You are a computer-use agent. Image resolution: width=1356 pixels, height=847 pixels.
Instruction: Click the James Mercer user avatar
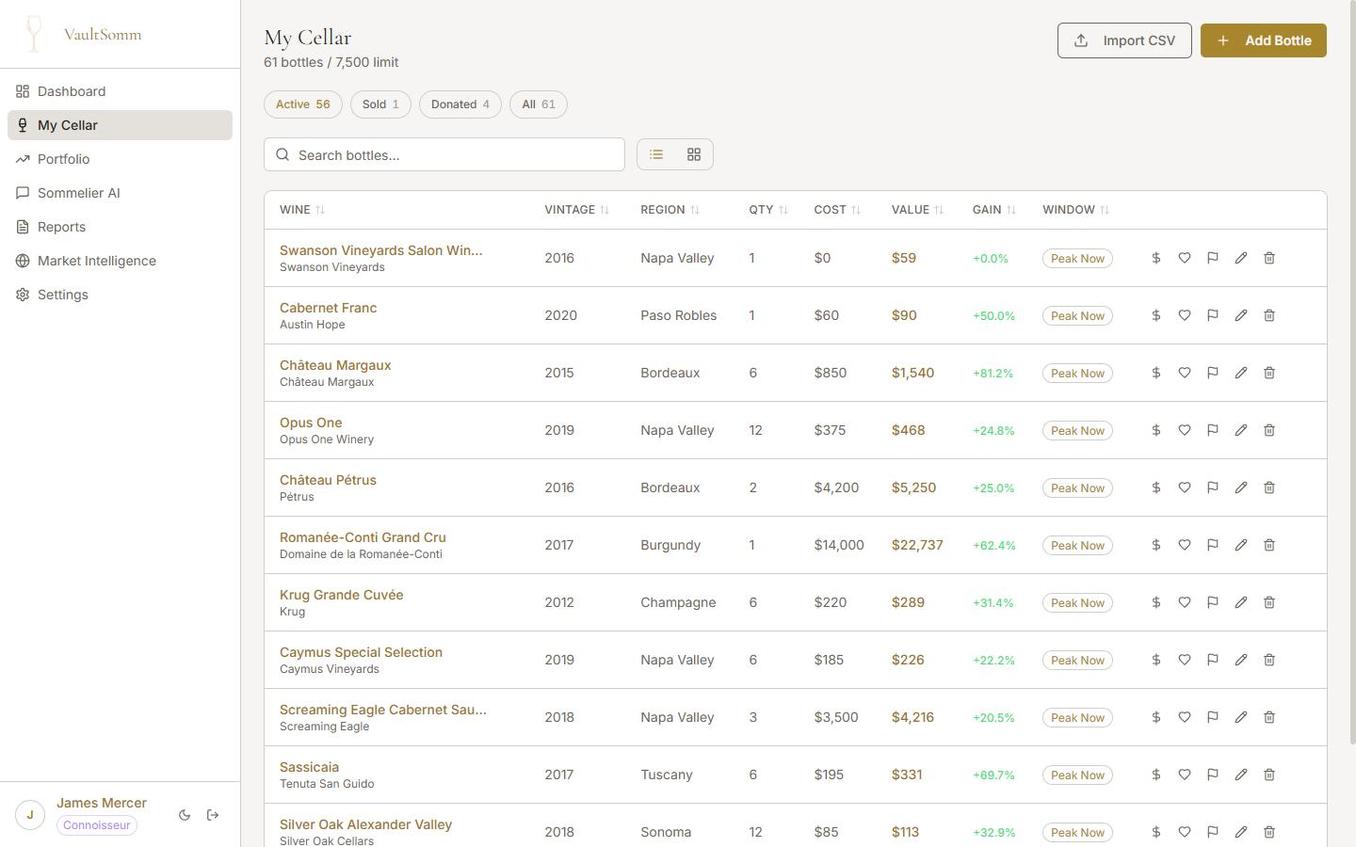[x=30, y=816]
